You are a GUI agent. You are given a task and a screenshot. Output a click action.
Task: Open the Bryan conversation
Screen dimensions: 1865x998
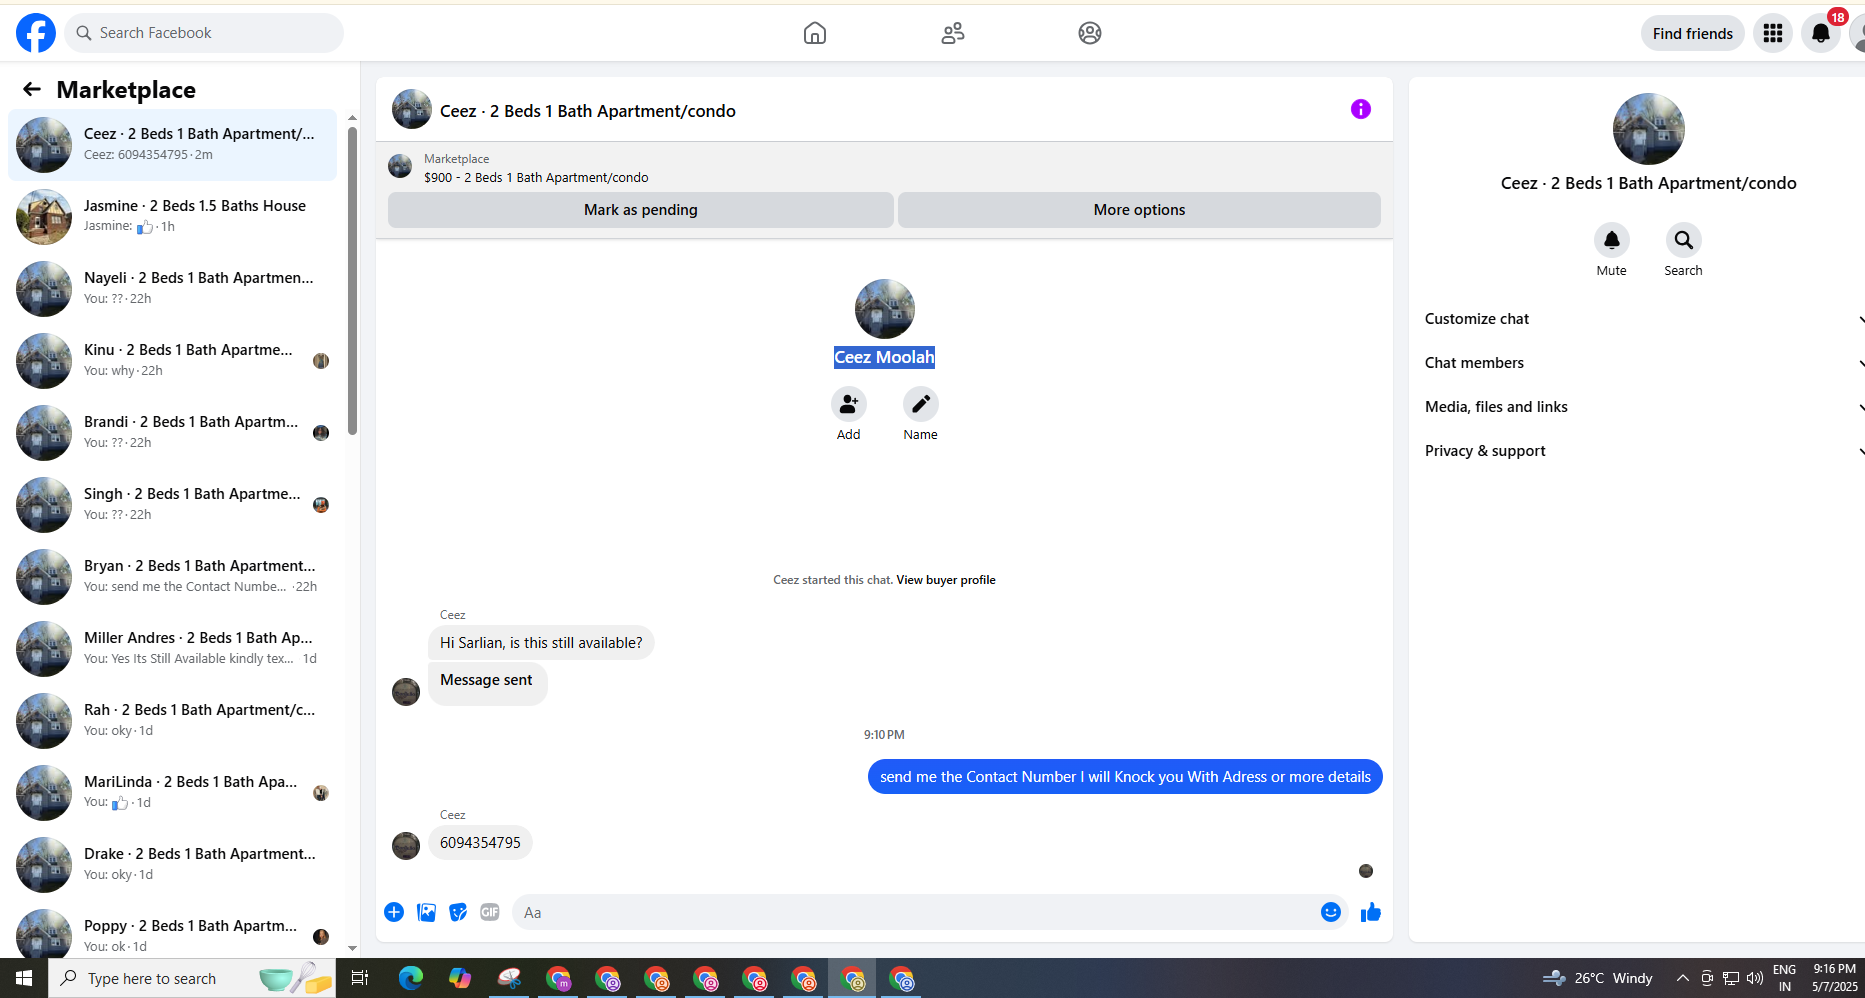pyautogui.click(x=172, y=577)
